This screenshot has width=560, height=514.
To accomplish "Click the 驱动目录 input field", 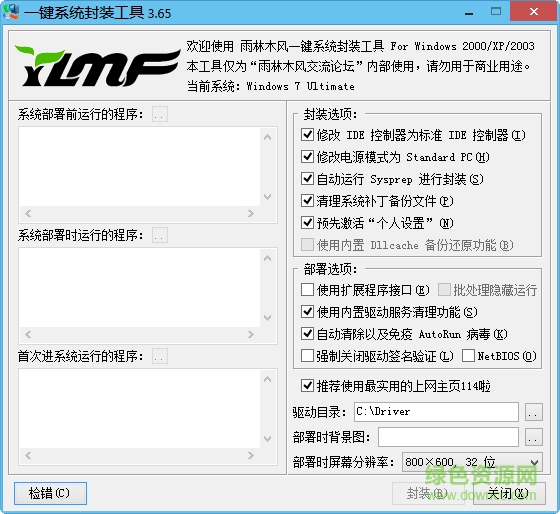I will [x=436, y=412].
